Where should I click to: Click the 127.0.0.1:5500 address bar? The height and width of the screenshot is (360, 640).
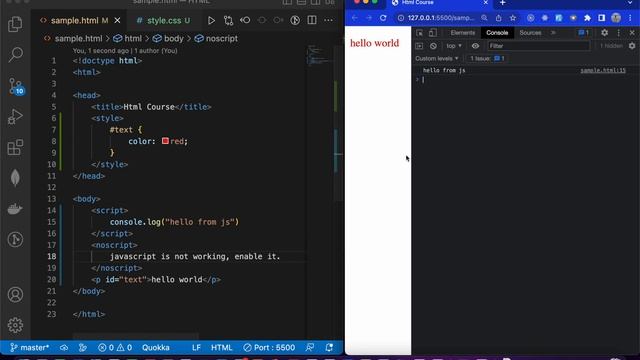click(x=441, y=18)
